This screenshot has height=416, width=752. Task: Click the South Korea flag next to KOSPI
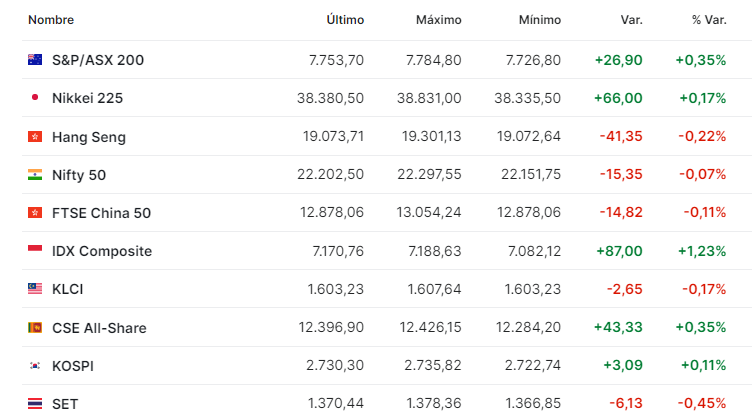click(x=35, y=366)
